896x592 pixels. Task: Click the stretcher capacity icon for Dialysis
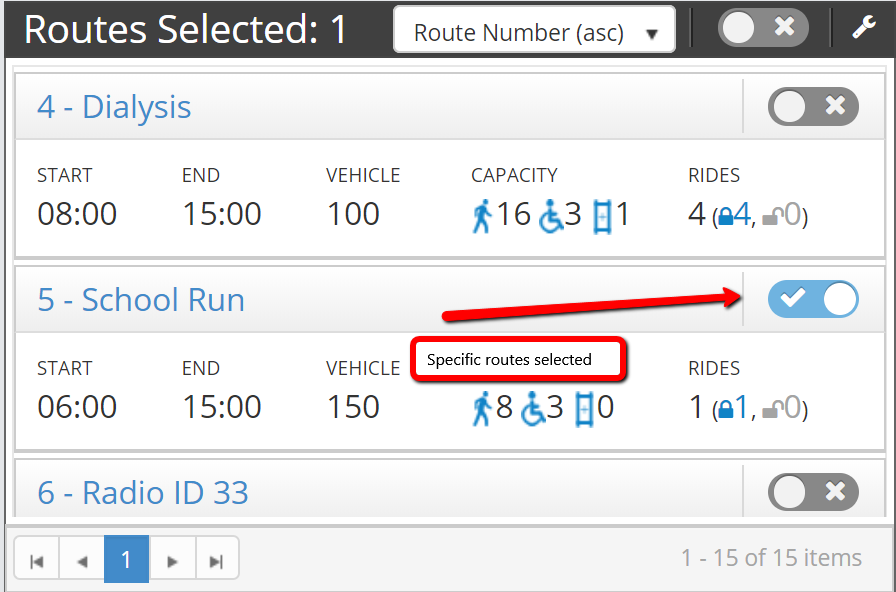click(602, 217)
